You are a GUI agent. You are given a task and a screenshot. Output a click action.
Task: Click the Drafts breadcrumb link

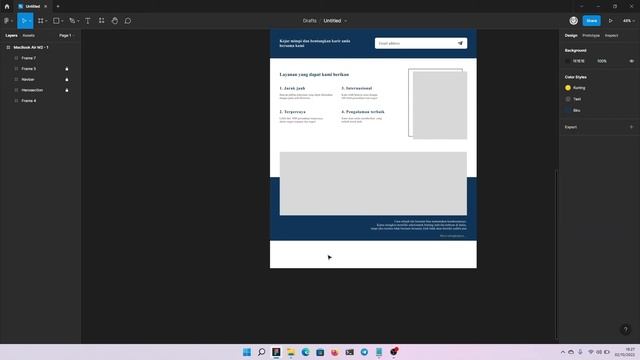[x=309, y=21]
